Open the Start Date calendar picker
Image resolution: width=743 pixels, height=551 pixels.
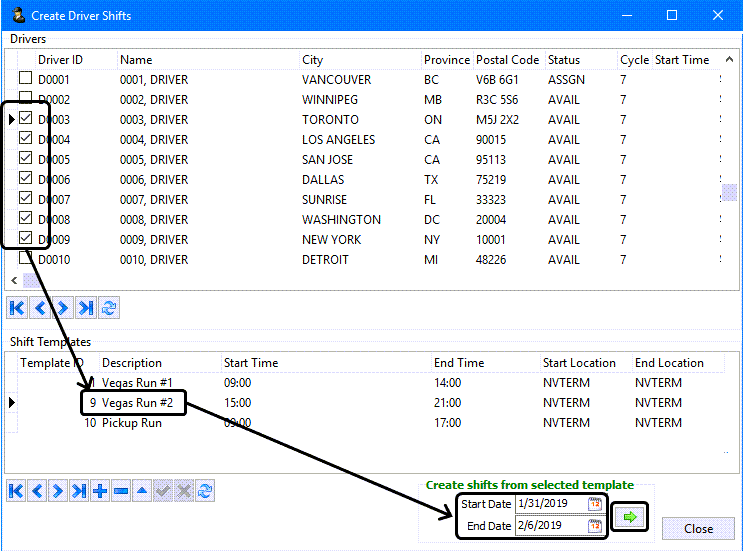point(595,505)
